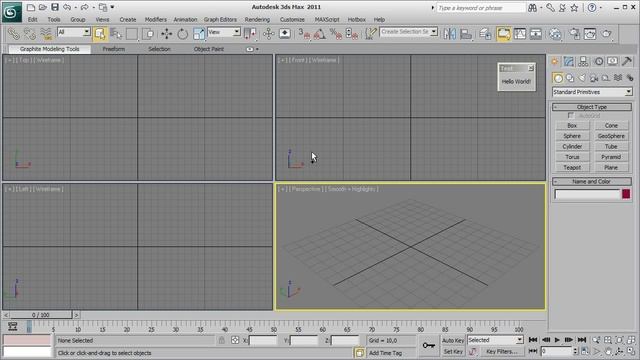
Task: Open Render Setup icon
Action: click(x=574, y=33)
